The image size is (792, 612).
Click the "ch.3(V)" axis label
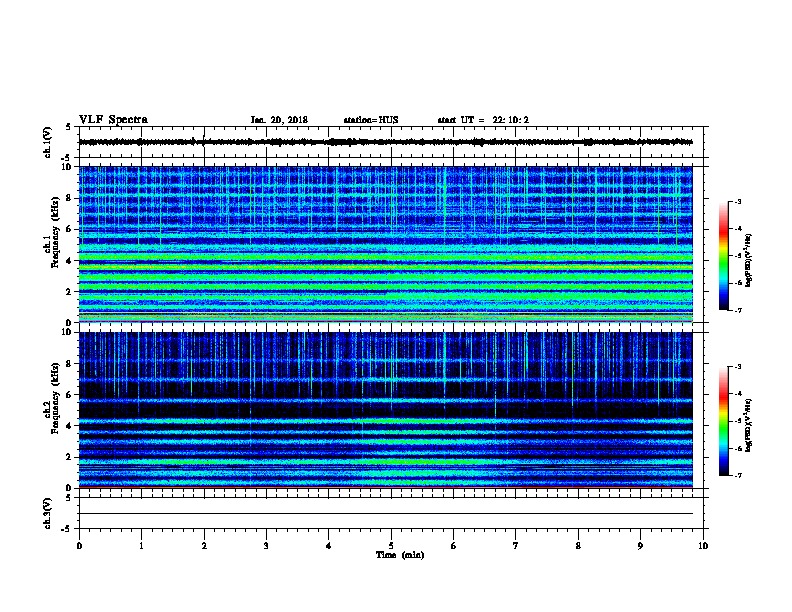pyautogui.click(x=47, y=513)
